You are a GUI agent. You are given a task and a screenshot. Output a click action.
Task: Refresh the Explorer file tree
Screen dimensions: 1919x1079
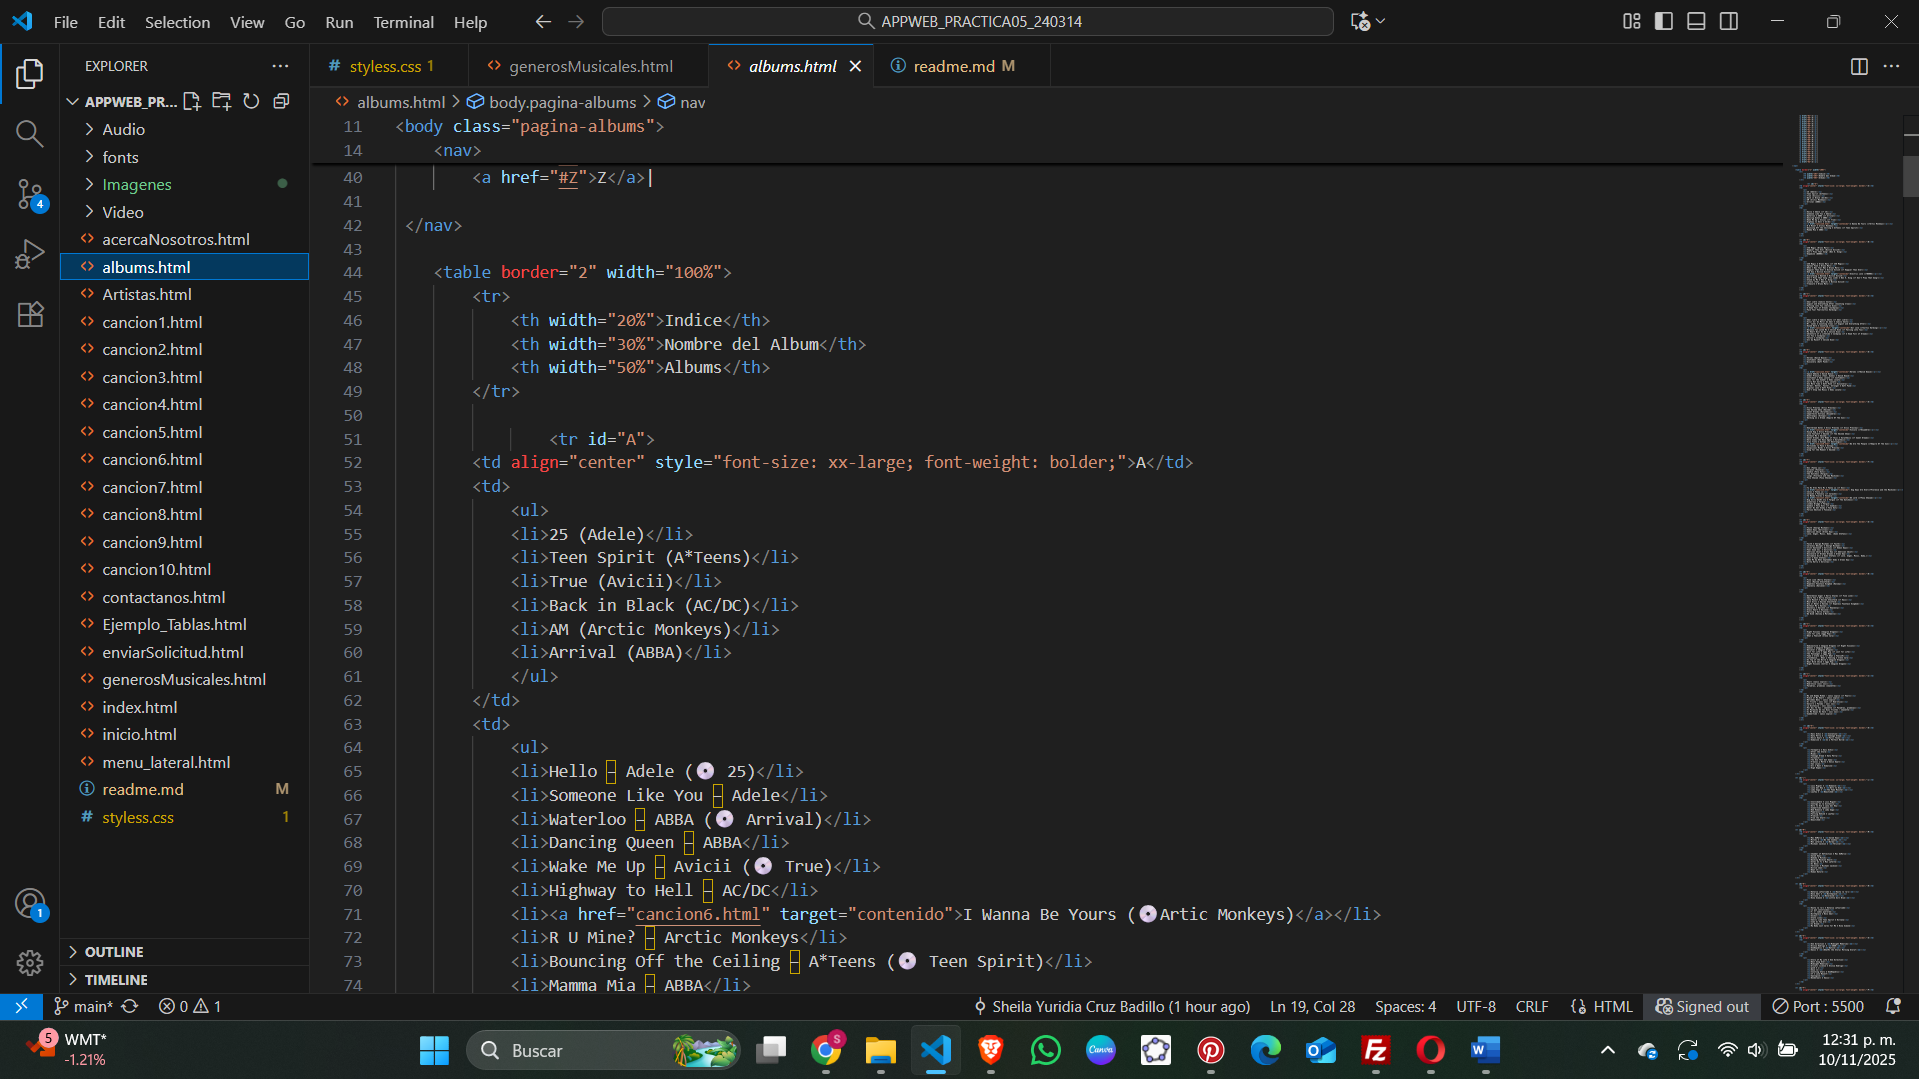click(251, 101)
